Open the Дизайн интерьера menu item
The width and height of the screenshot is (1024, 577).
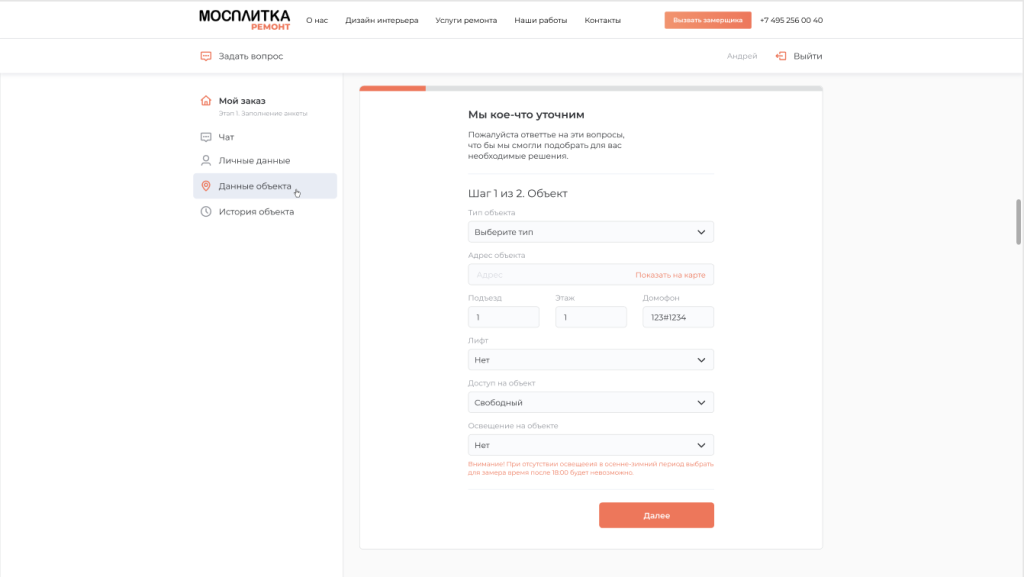tap(382, 20)
